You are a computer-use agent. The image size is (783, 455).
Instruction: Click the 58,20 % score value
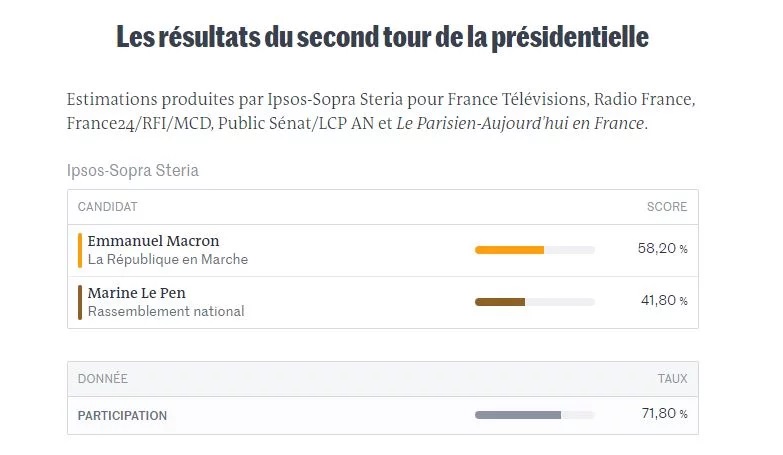click(662, 249)
